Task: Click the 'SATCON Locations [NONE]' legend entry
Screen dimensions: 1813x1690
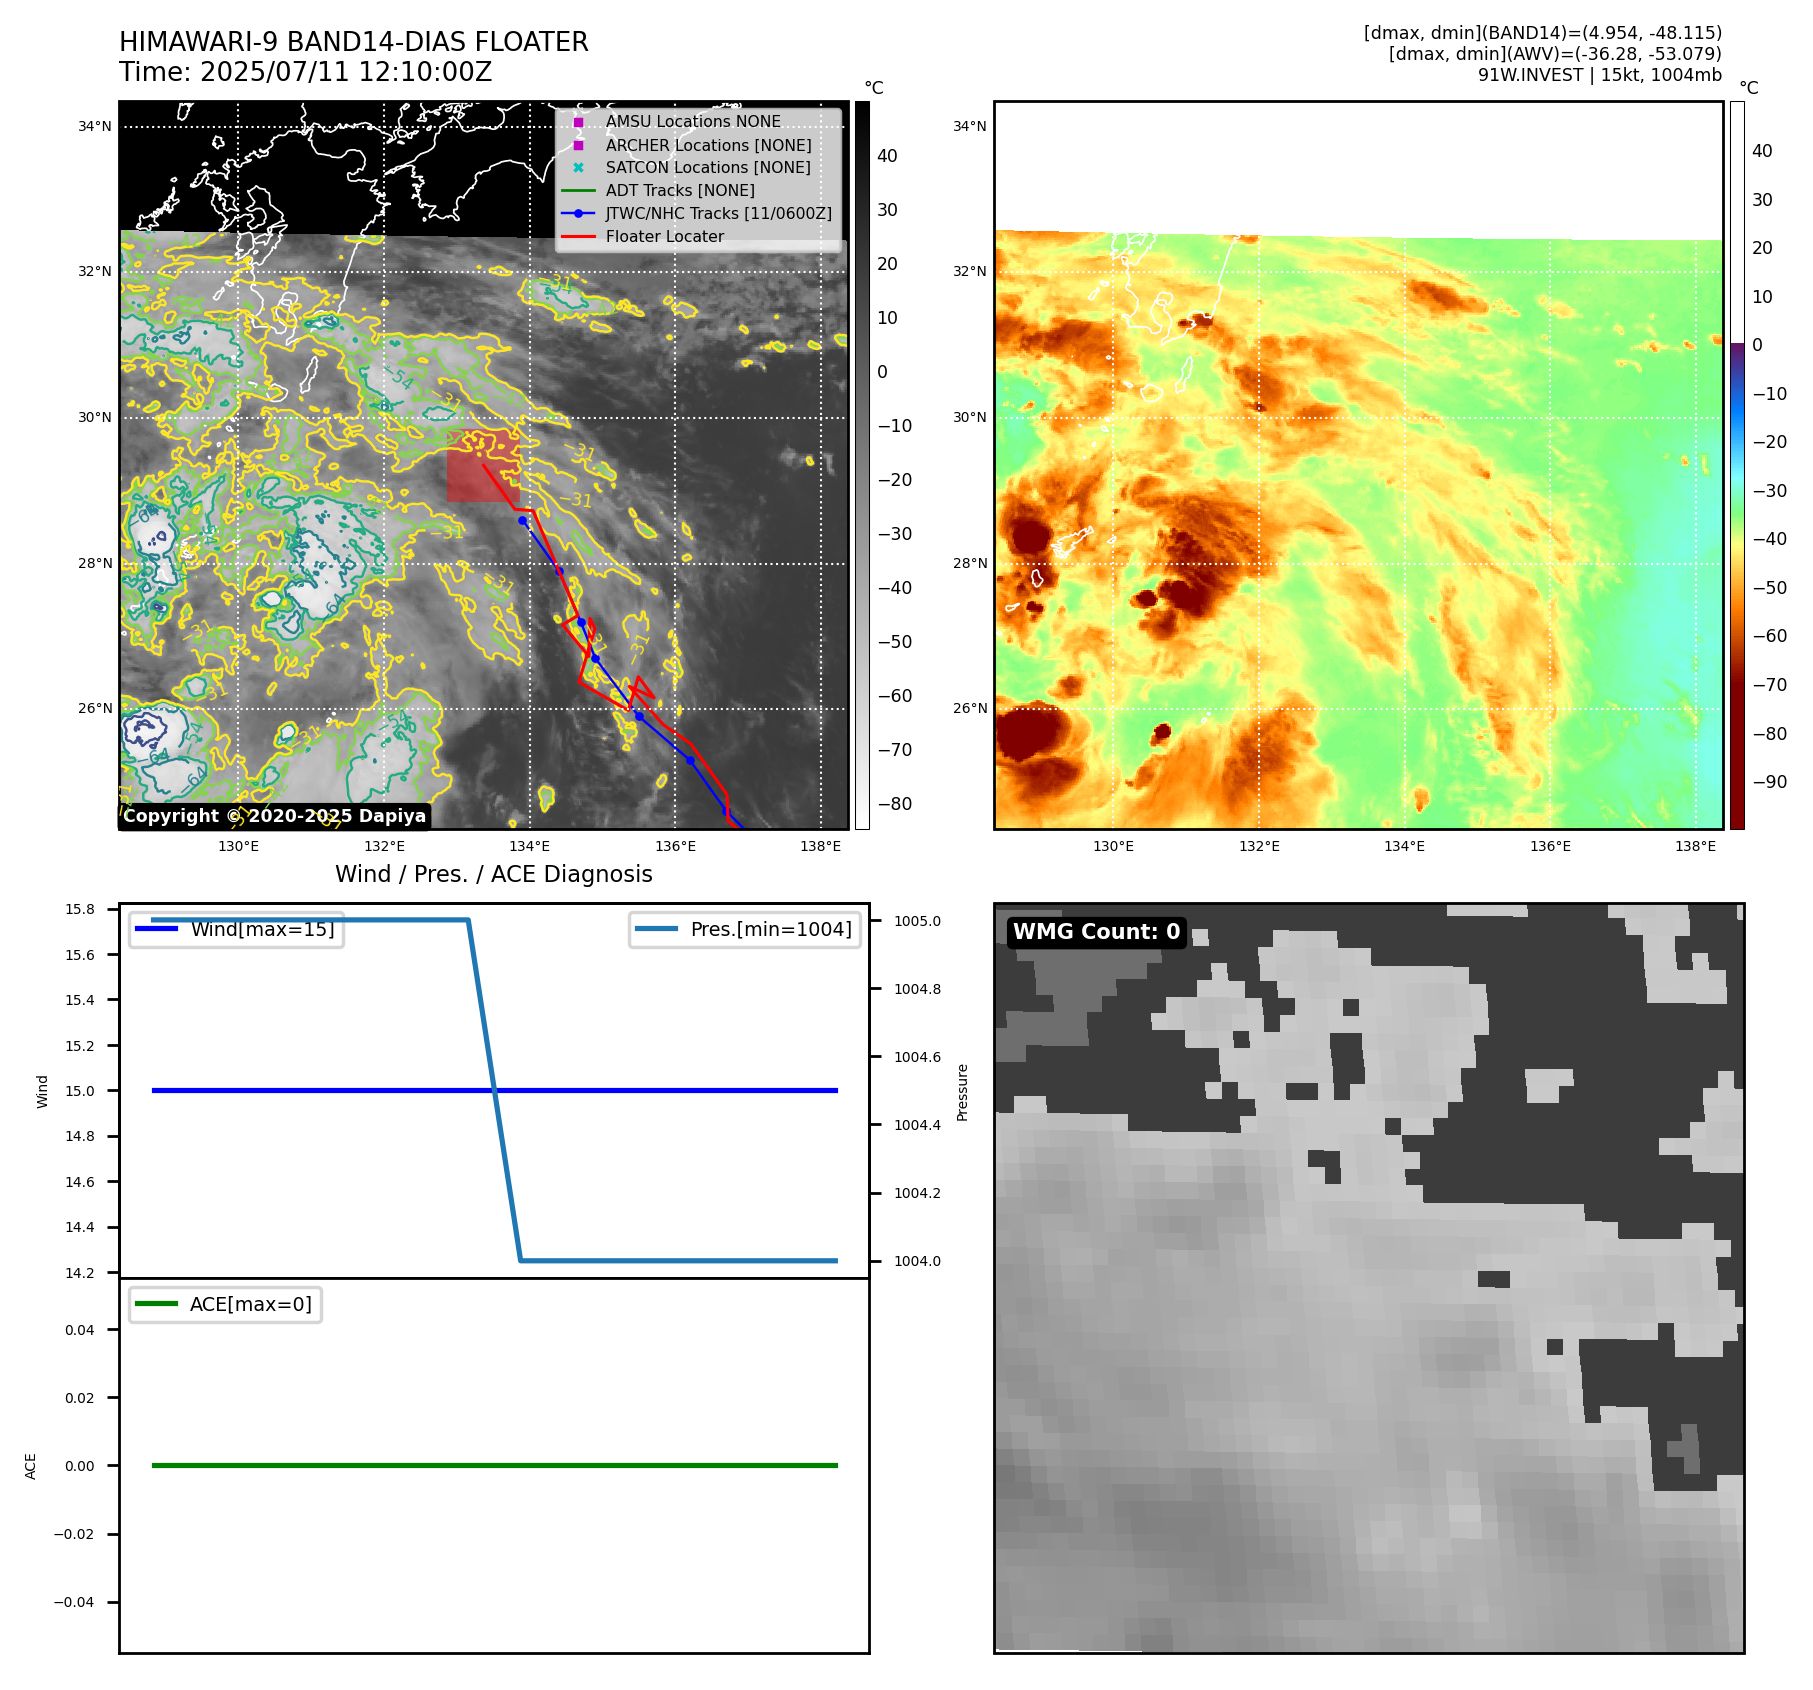Action: tap(708, 167)
